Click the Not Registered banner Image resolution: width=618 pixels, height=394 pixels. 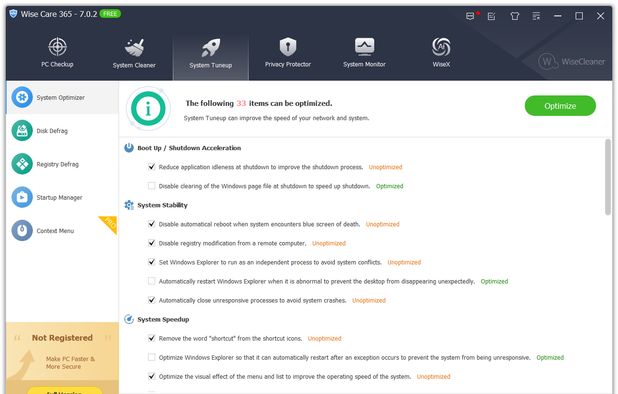pos(62,338)
